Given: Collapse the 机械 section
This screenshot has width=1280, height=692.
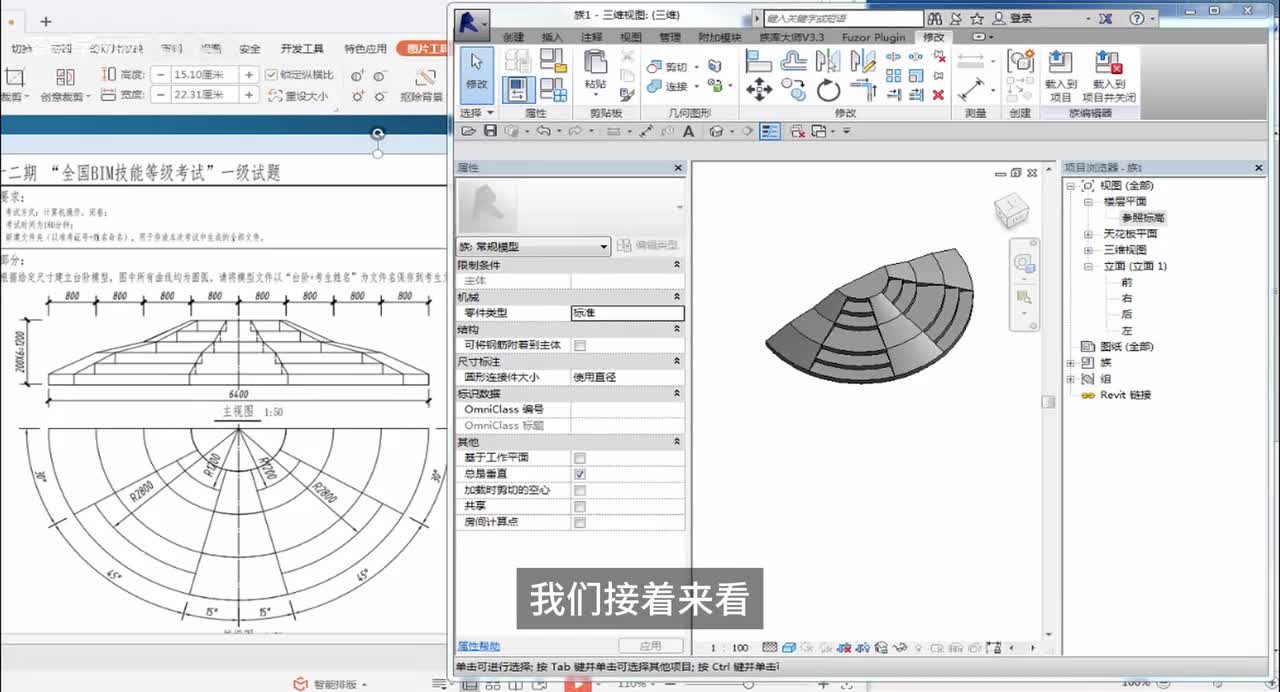Looking at the screenshot, I should pyautogui.click(x=677, y=297).
